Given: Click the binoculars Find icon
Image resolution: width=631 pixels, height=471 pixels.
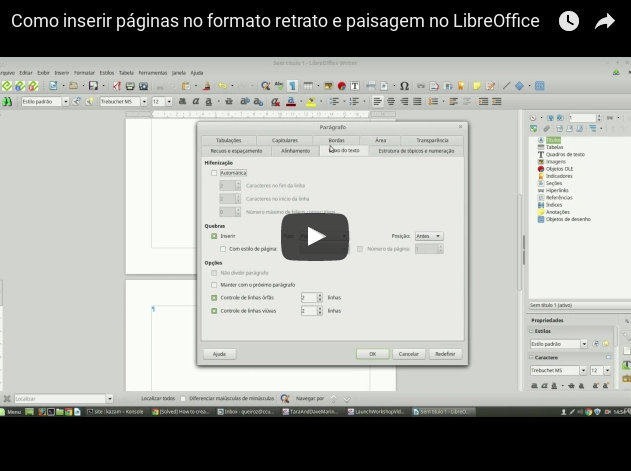Looking at the screenshot, I should [x=7, y=101].
